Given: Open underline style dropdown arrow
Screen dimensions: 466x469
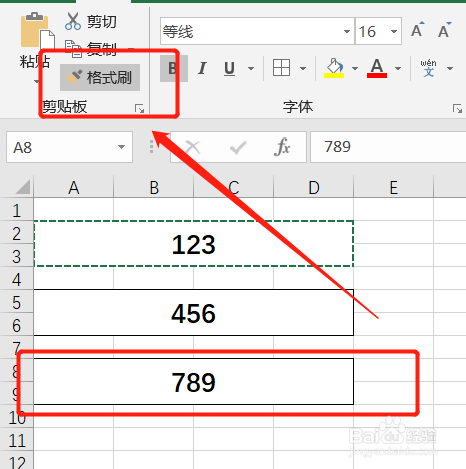Looking at the screenshot, I should point(251,68).
